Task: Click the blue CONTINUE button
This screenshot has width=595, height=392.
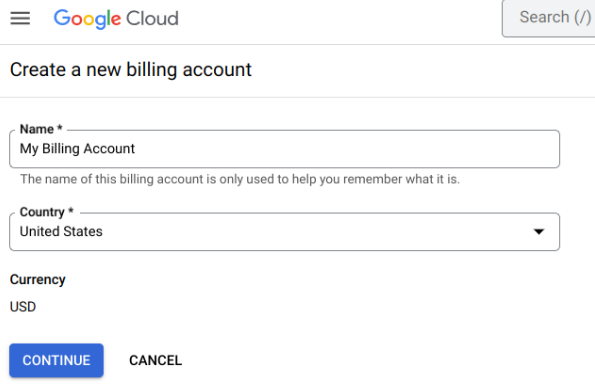Action: [x=56, y=360]
